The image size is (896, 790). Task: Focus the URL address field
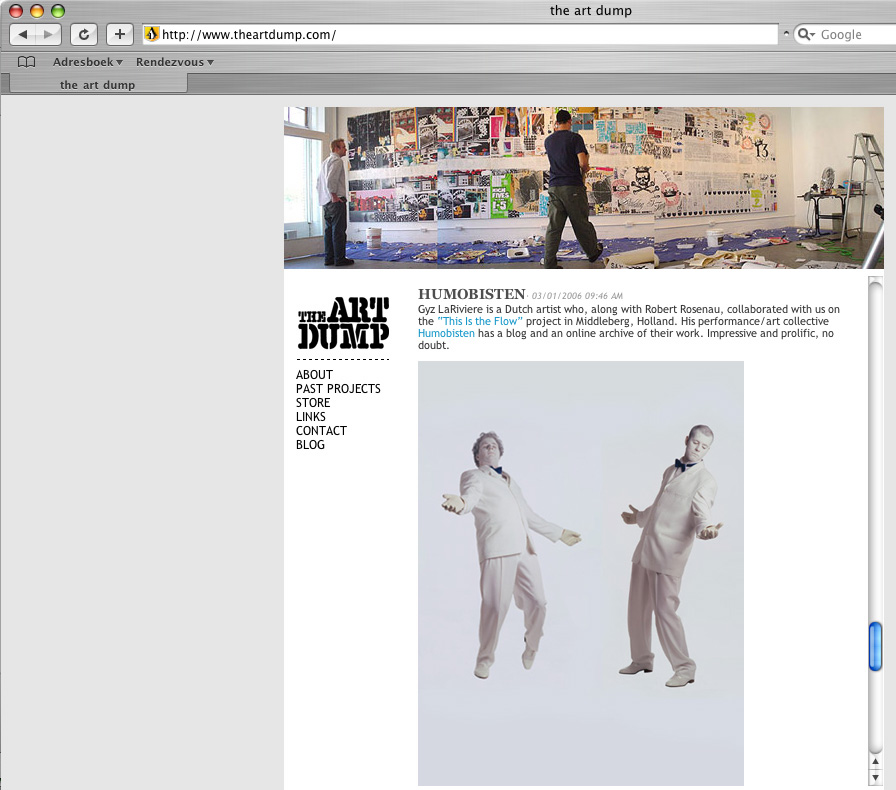(460, 34)
